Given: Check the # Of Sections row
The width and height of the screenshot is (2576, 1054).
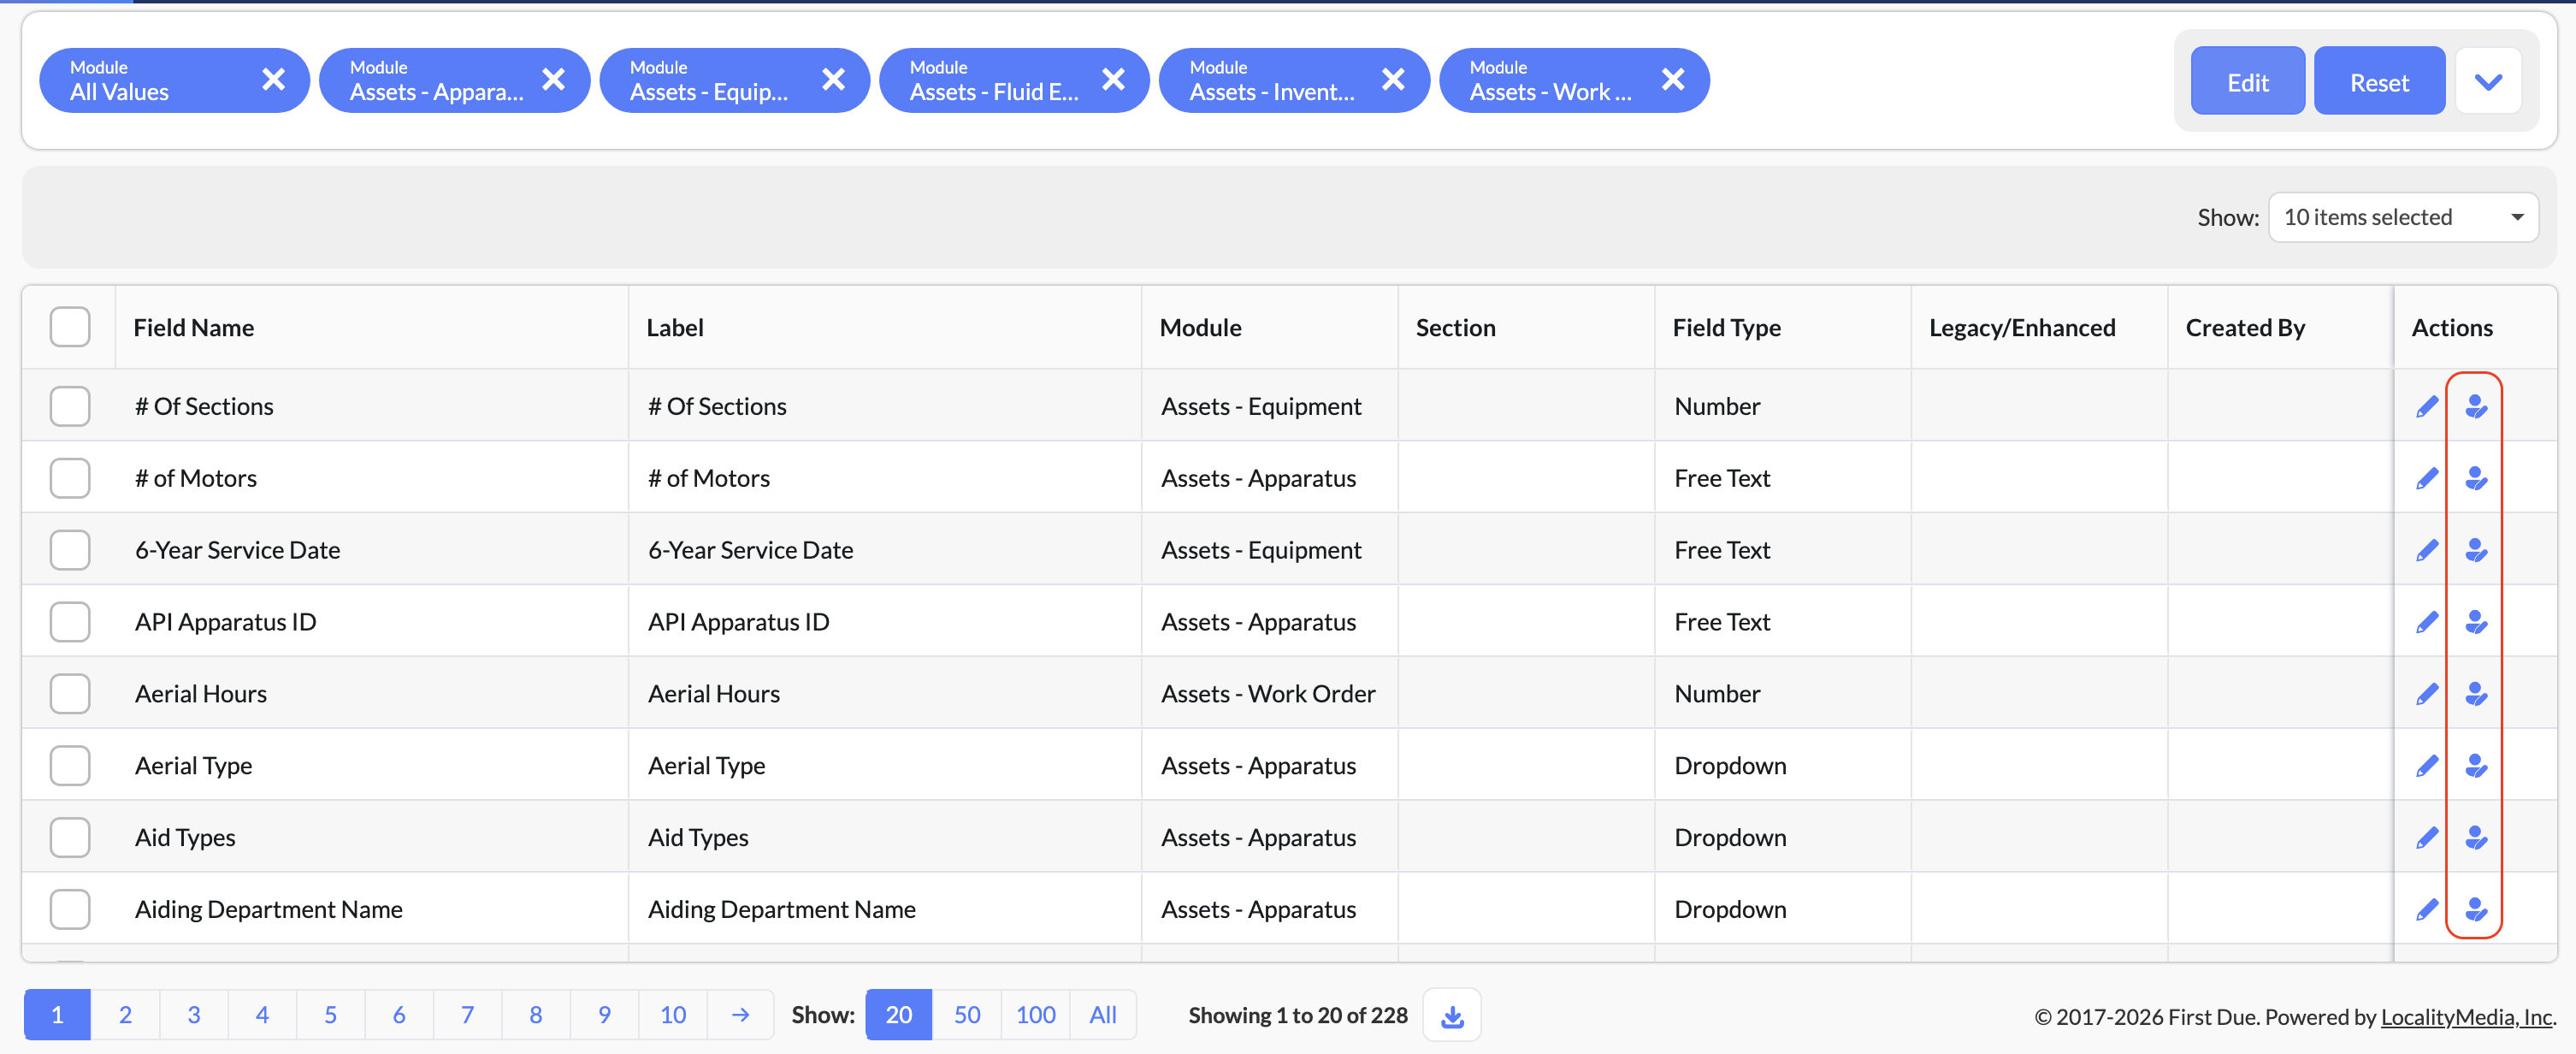Looking at the screenshot, I should pos(70,406).
